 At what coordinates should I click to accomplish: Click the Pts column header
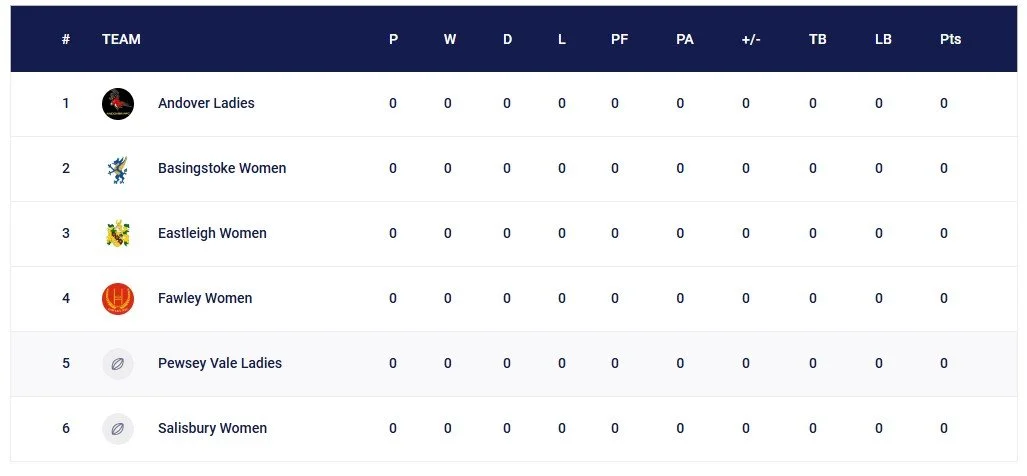(950, 39)
